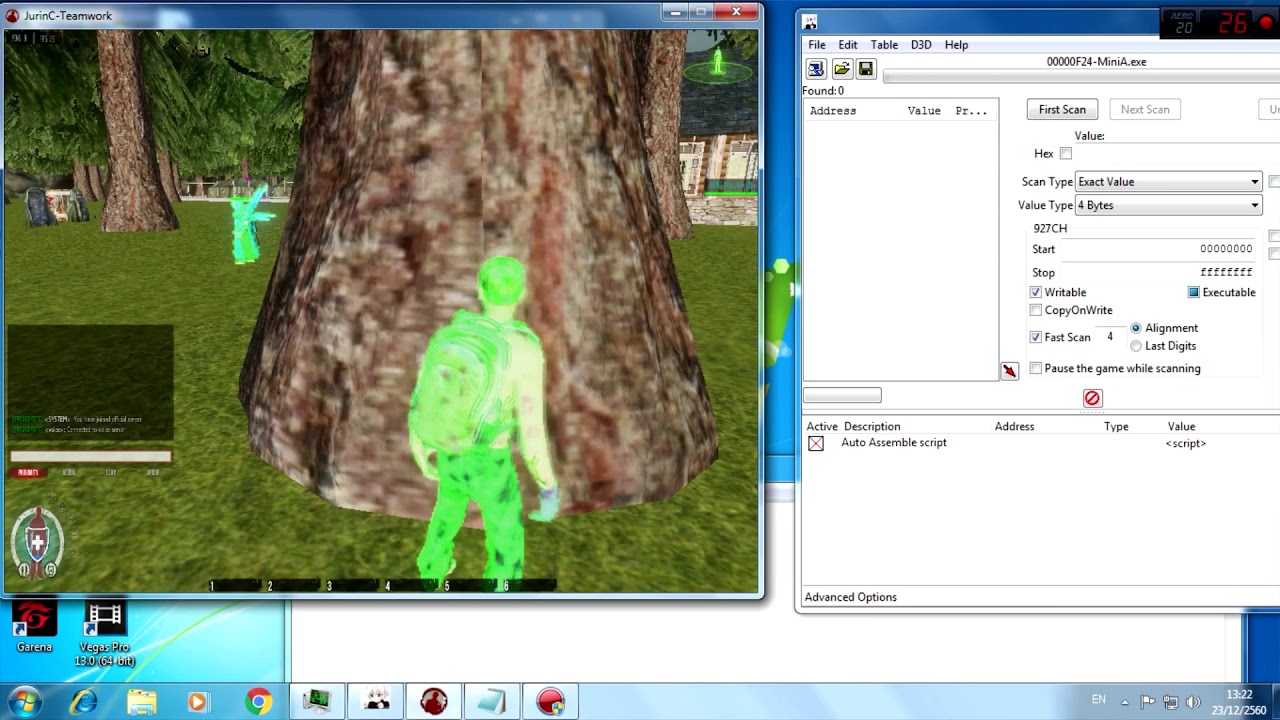Click the action center flag tray icon
The height and width of the screenshot is (720, 1280).
pyautogui.click(x=1148, y=702)
